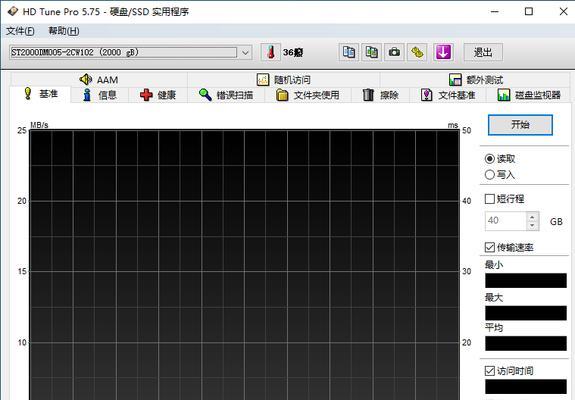This screenshot has height=400, width=575.
Task: Open the 健康 tab with red cross
Action: (158, 95)
